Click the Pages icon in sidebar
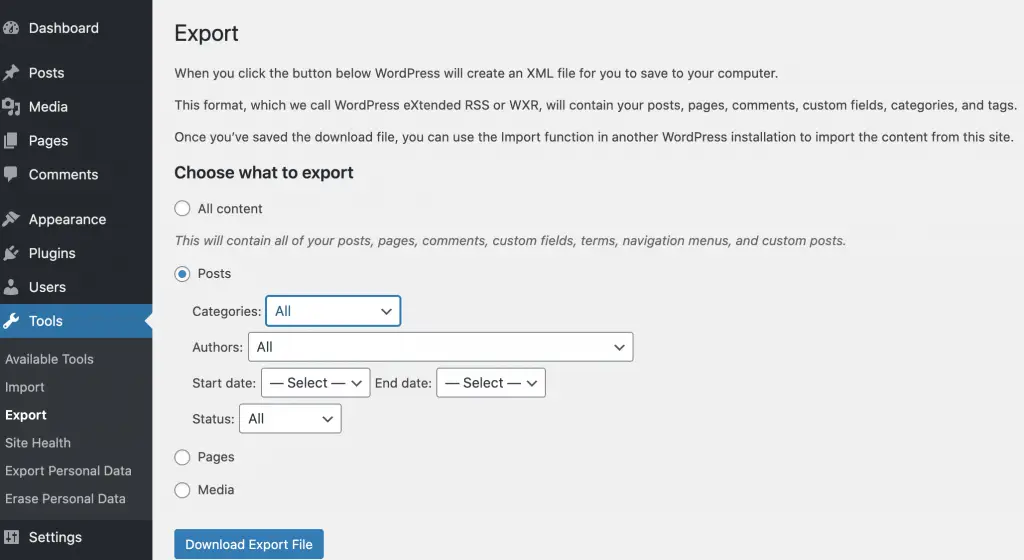The height and width of the screenshot is (560, 1024). pyautogui.click(x=11, y=141)
